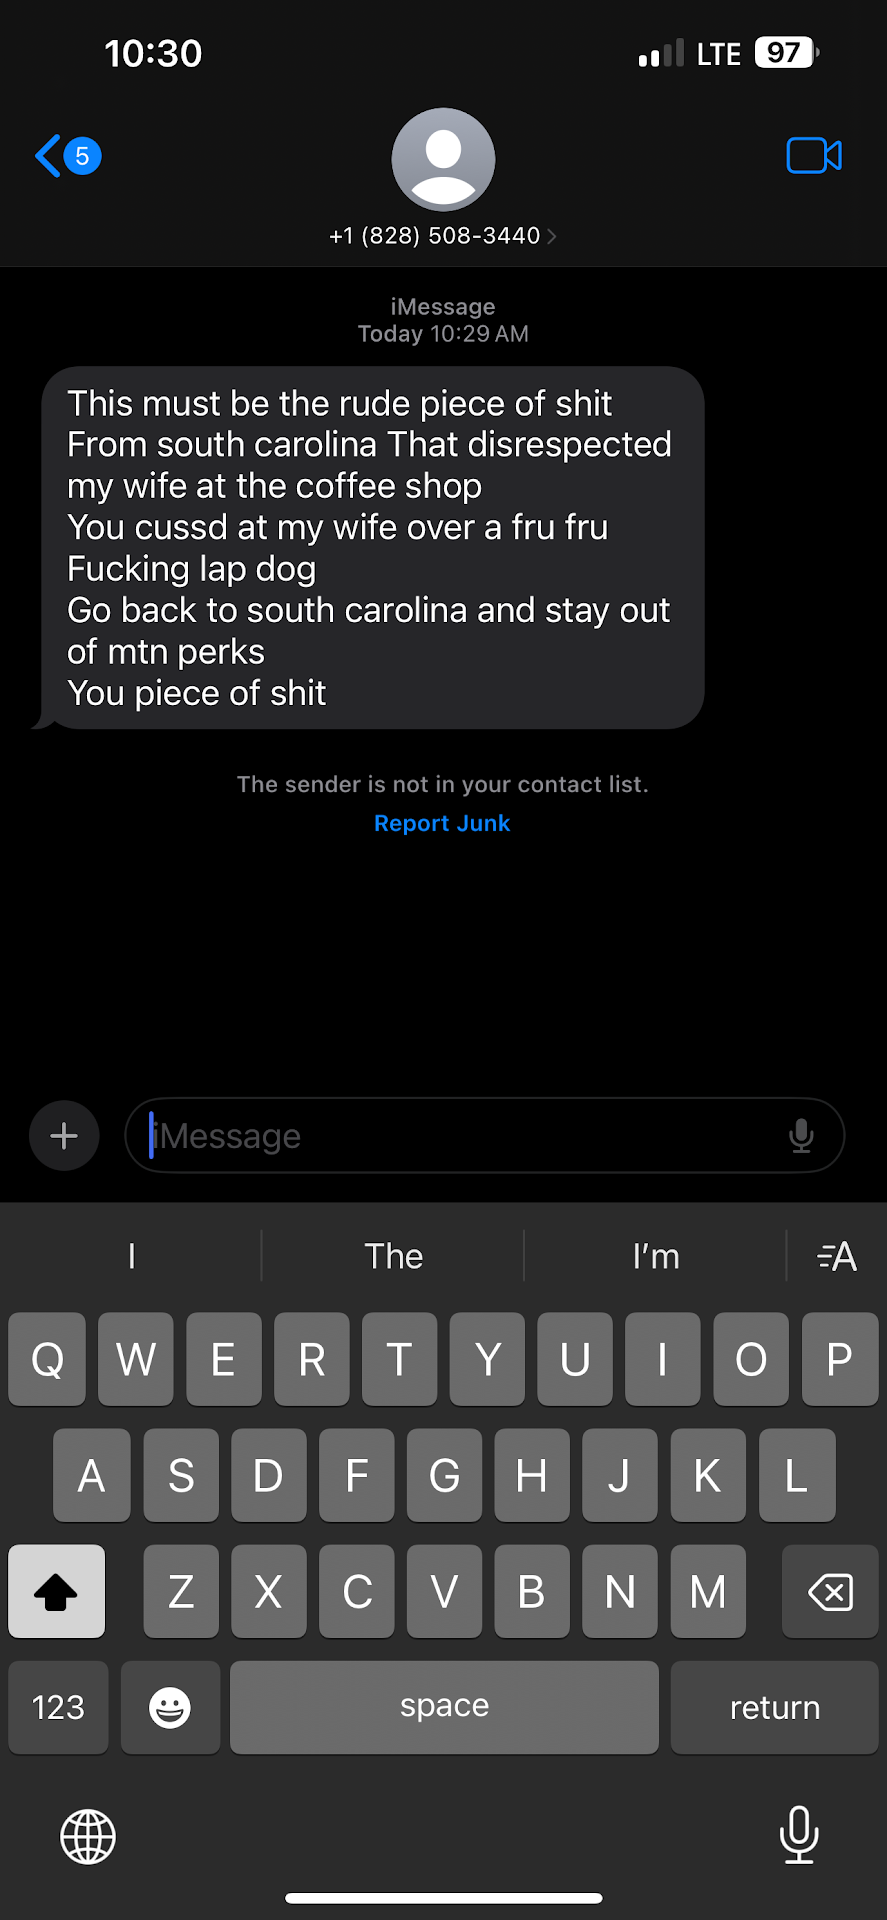
Task: Open the emoji keyboard
Action: [170, 1707]
